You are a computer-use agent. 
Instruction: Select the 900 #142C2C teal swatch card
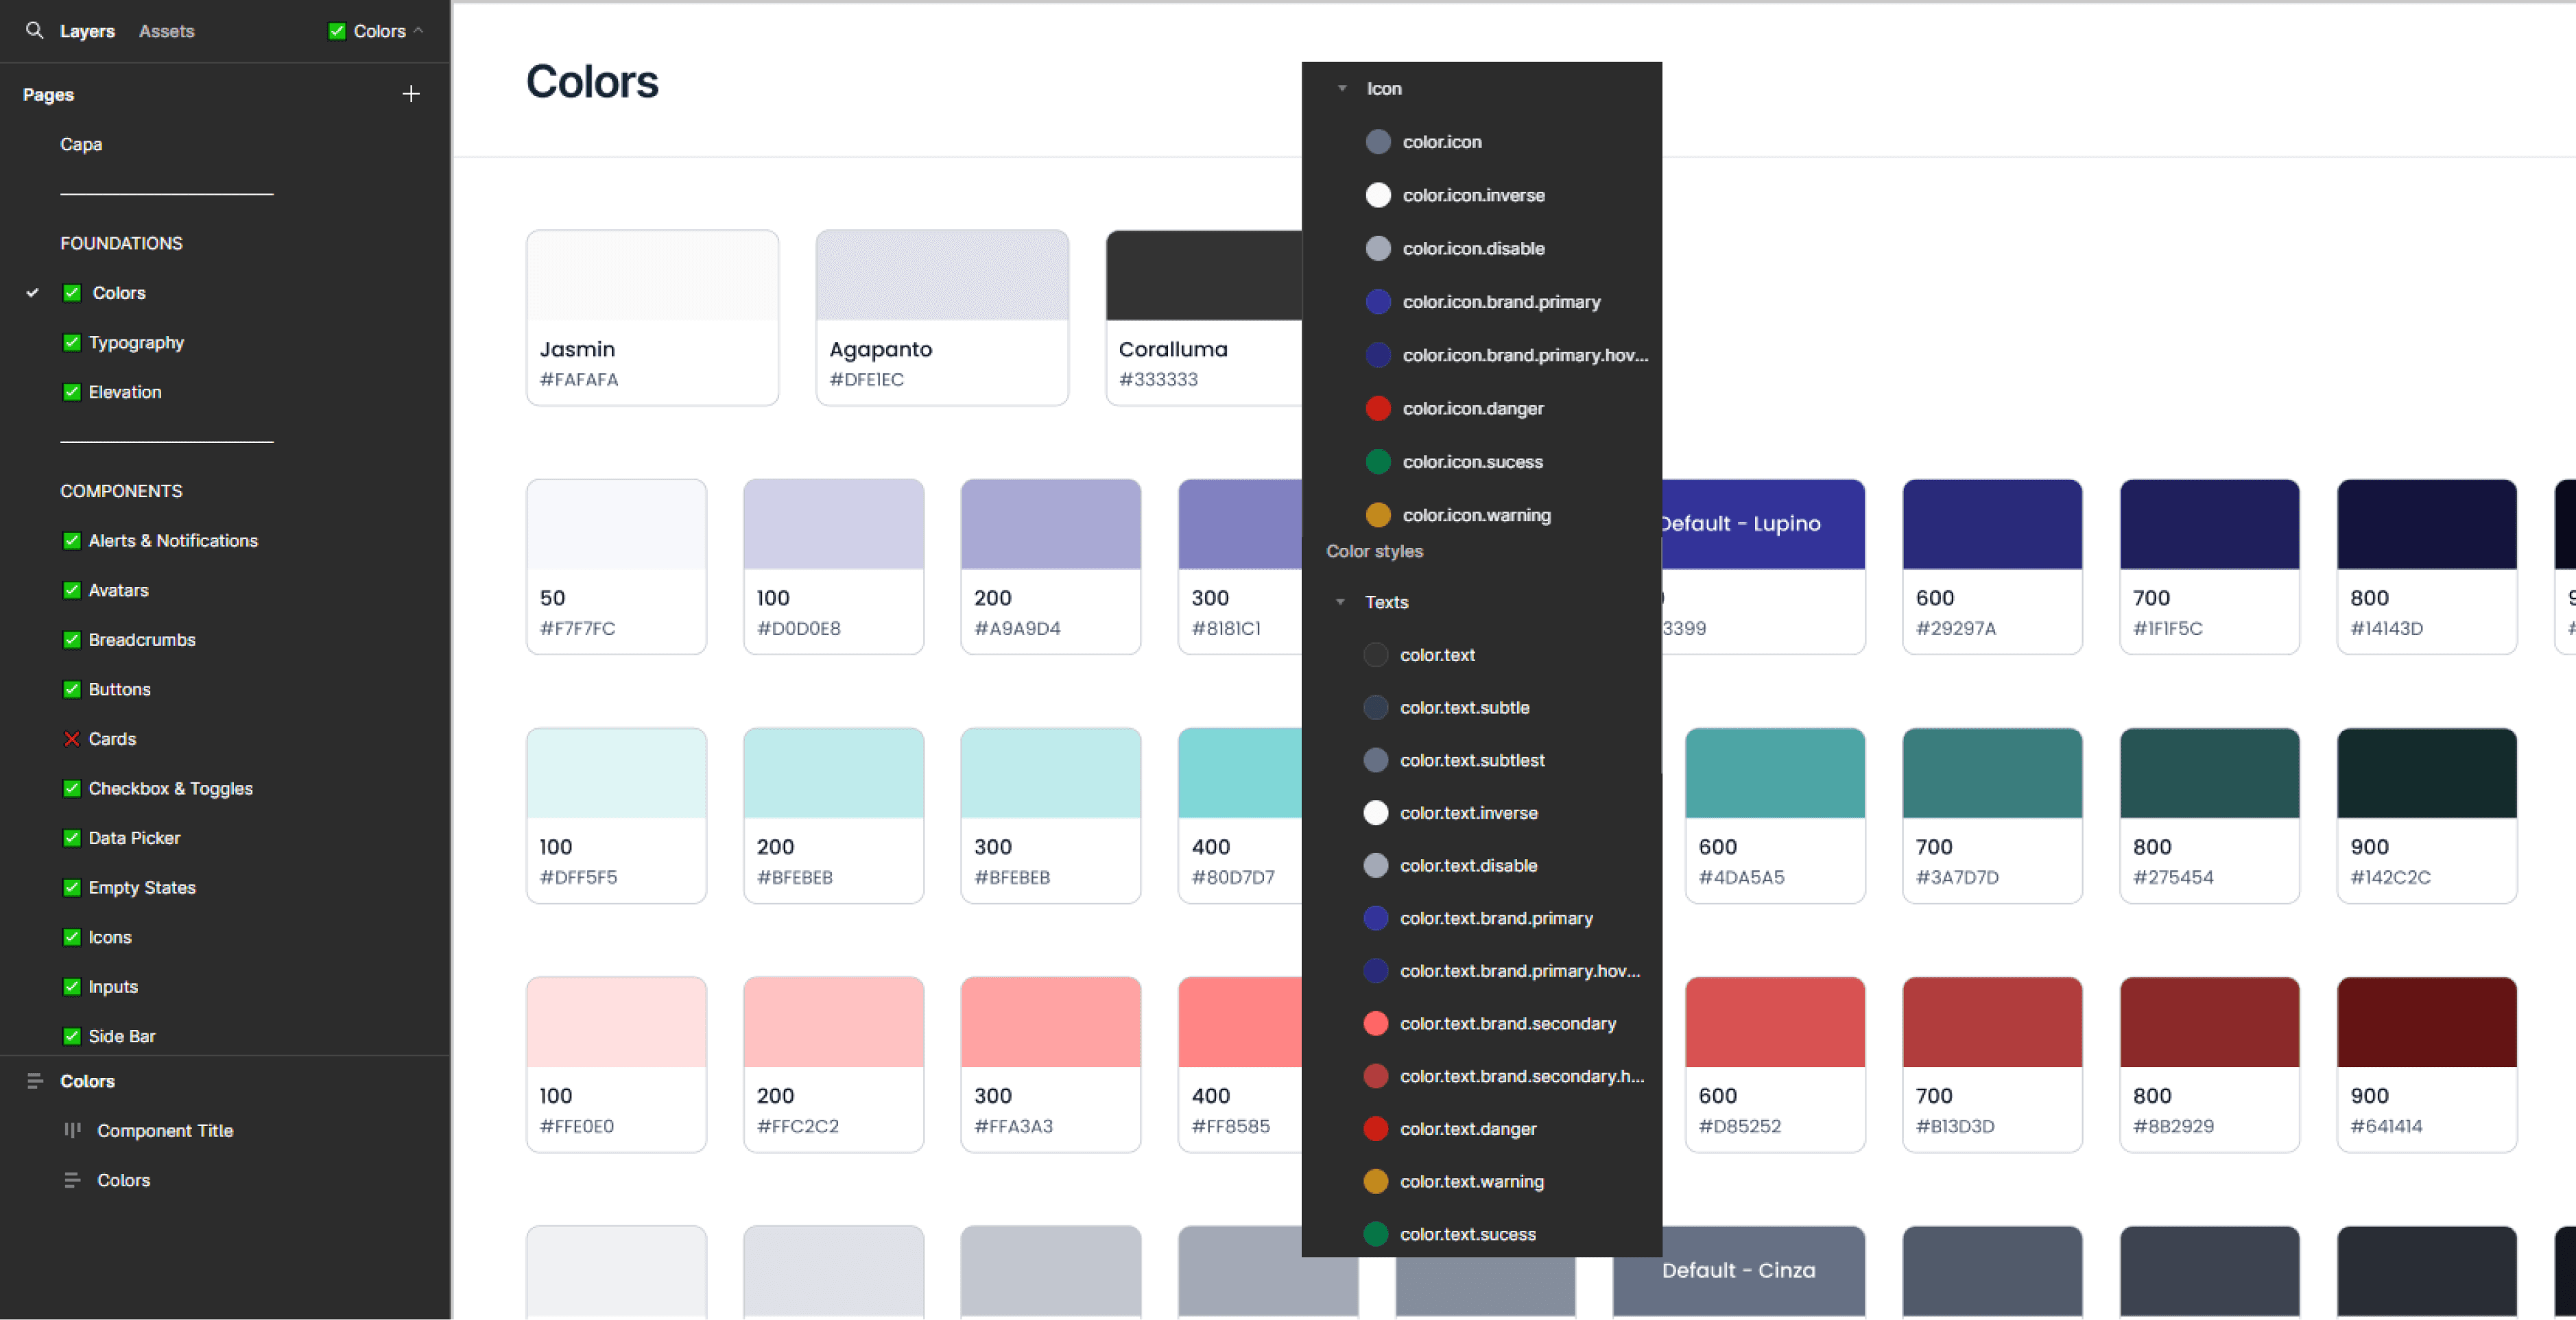[2427, 816]
